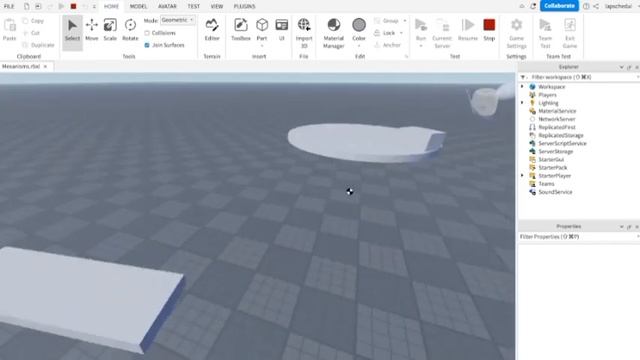This screenshot has height=360, width=640.
Task: Click the play icon in quick access bar
Action: click(62, 6)
